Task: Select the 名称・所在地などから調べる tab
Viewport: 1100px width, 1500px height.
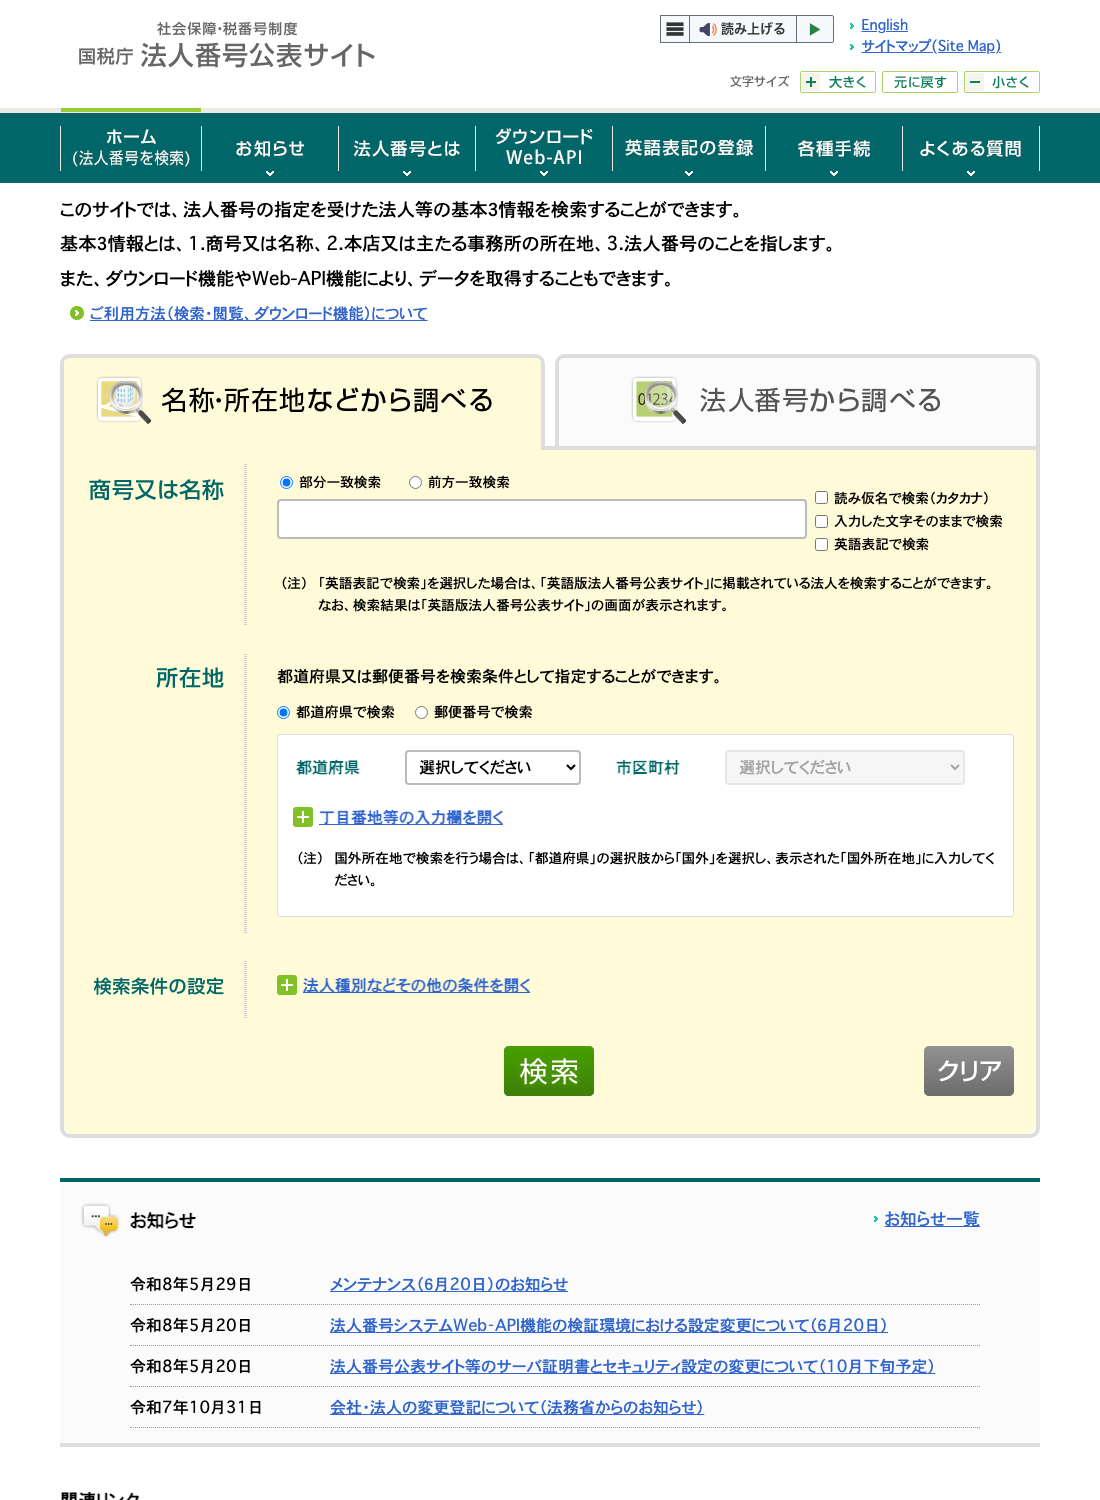Action: pos(302,401)
